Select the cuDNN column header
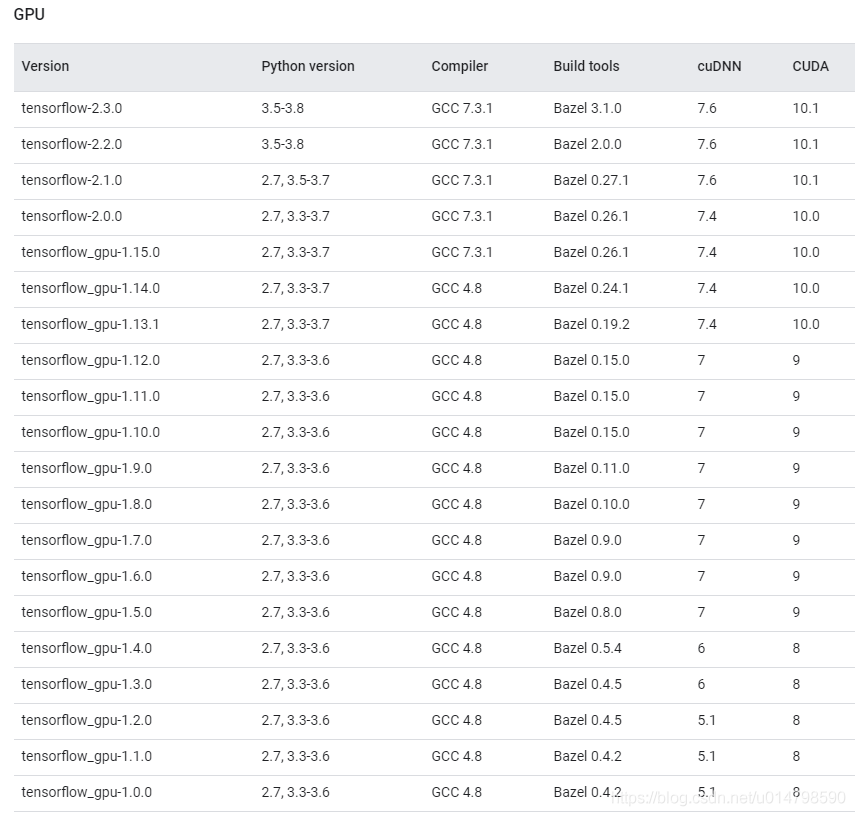Viewport: 855px width, 816px height. 719,66
